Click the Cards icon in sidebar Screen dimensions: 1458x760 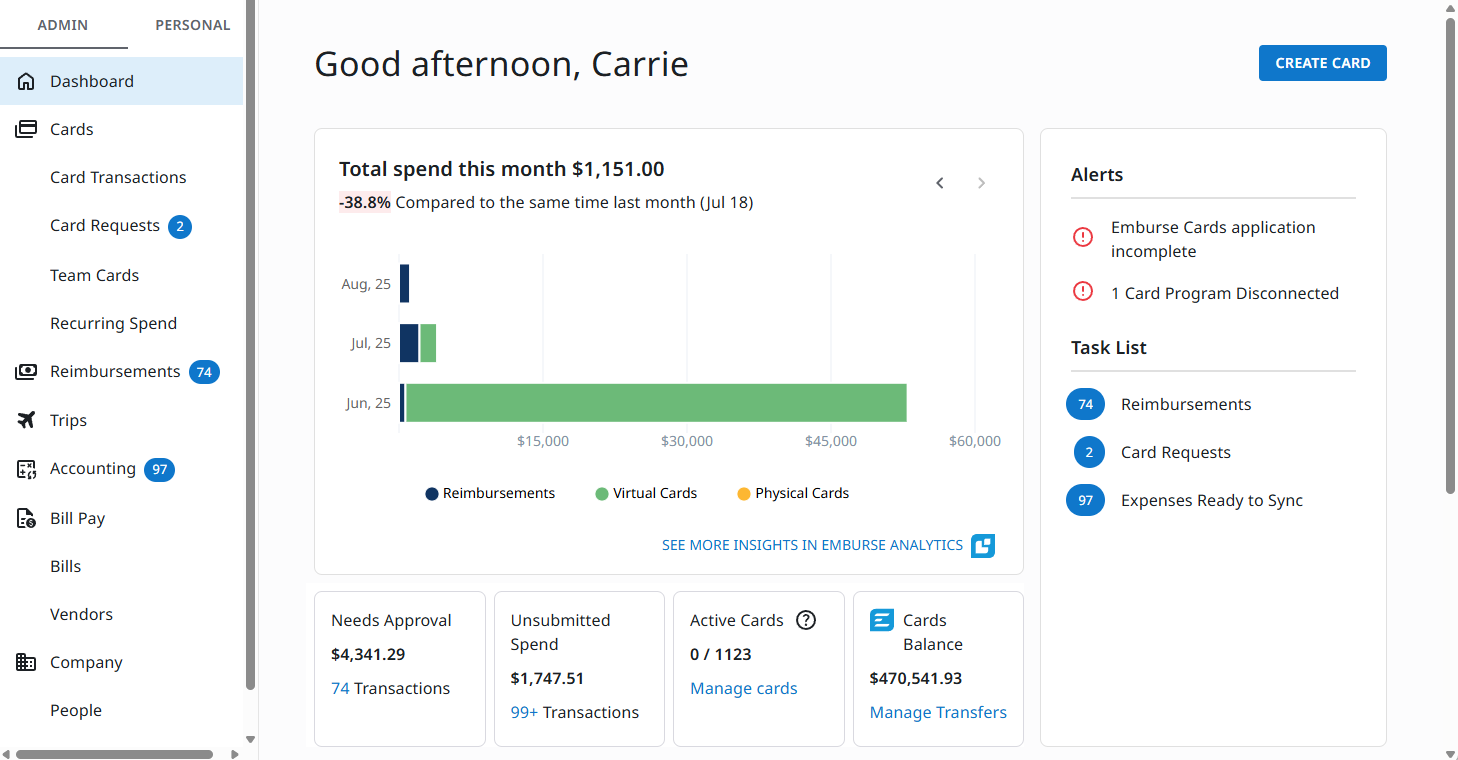pos(26,129)
